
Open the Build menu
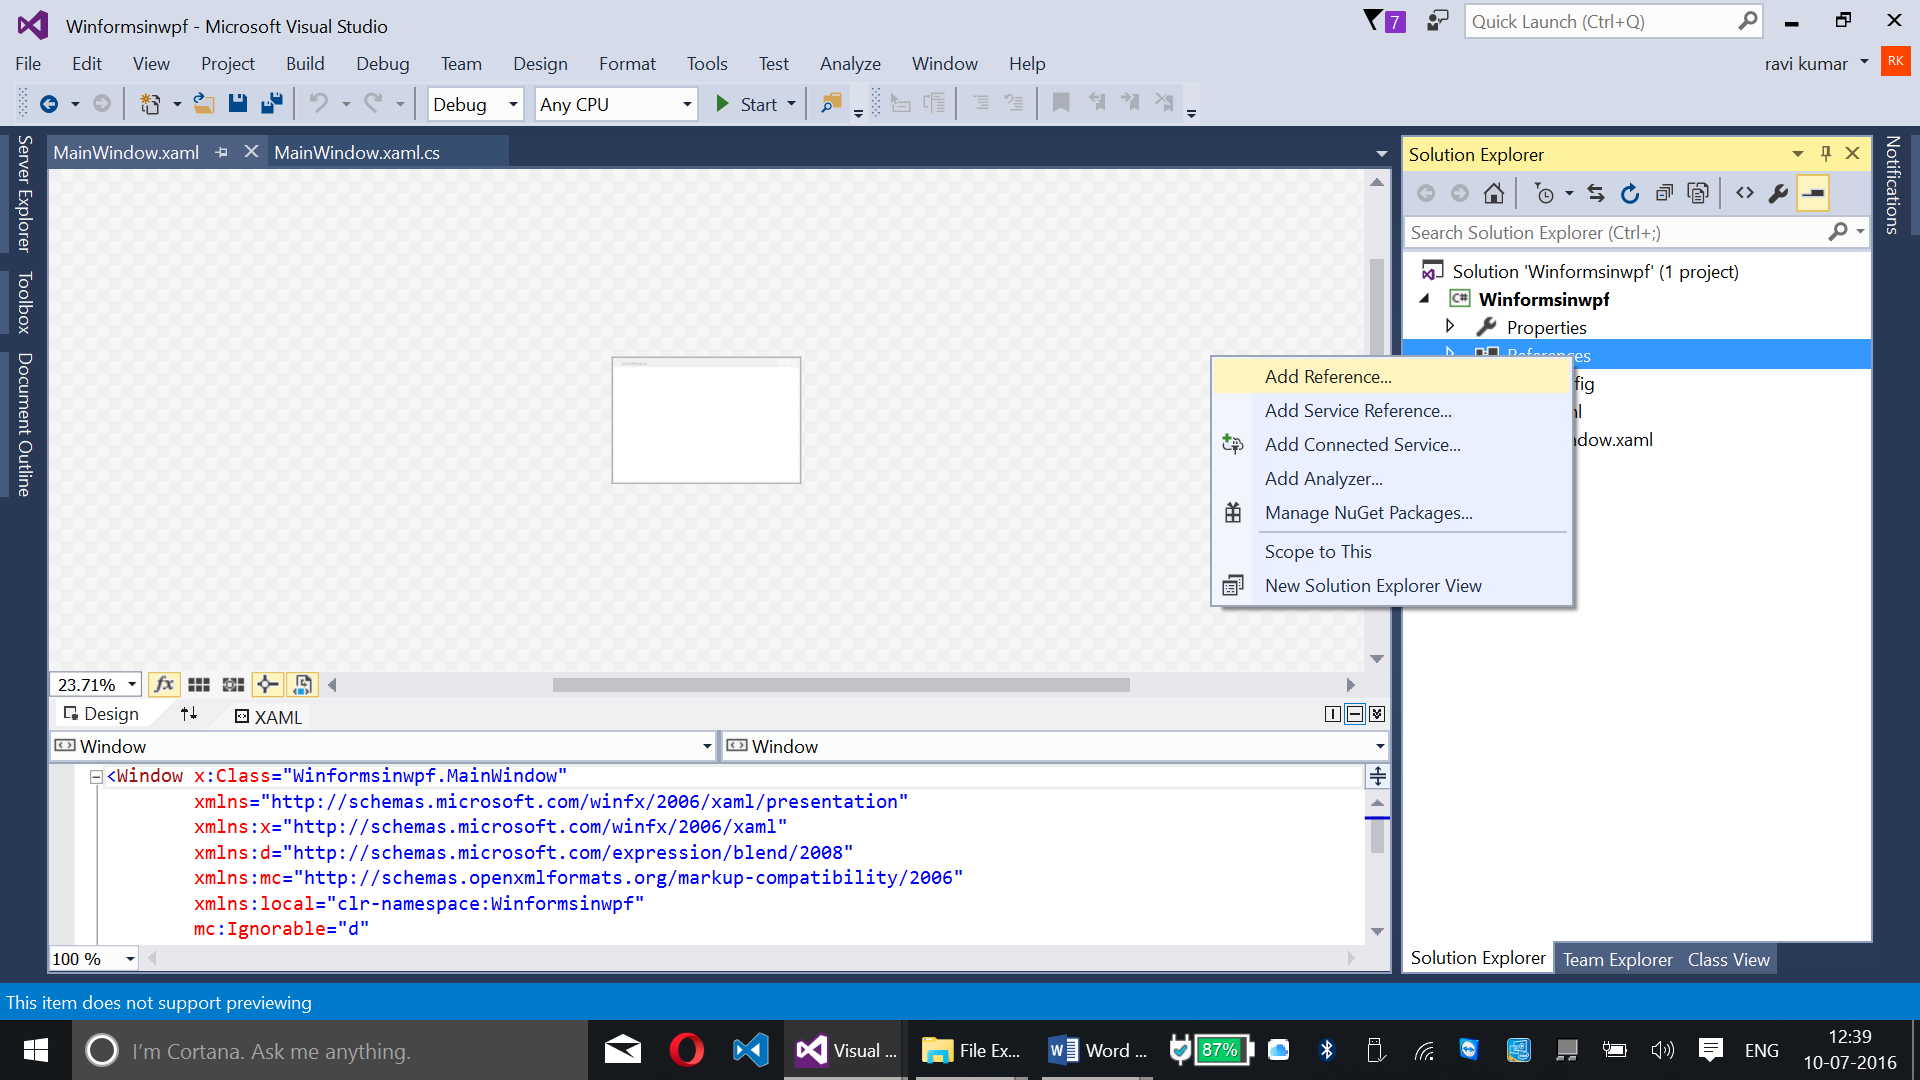click(305, 63)
